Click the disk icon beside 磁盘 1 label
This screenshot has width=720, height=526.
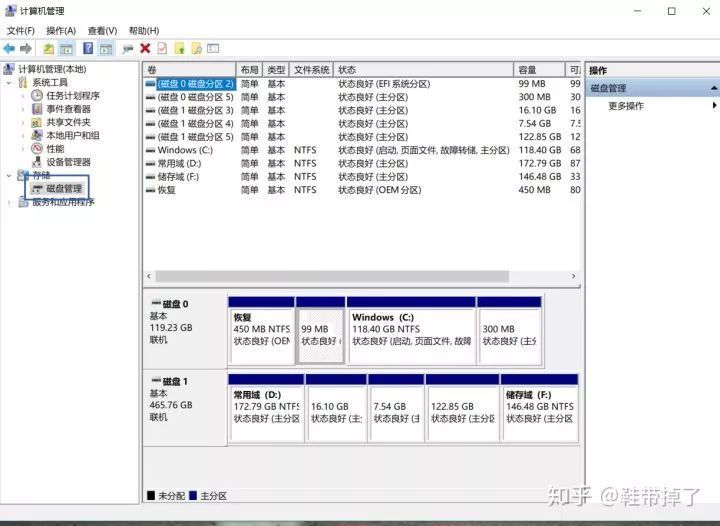click(156, 381)
